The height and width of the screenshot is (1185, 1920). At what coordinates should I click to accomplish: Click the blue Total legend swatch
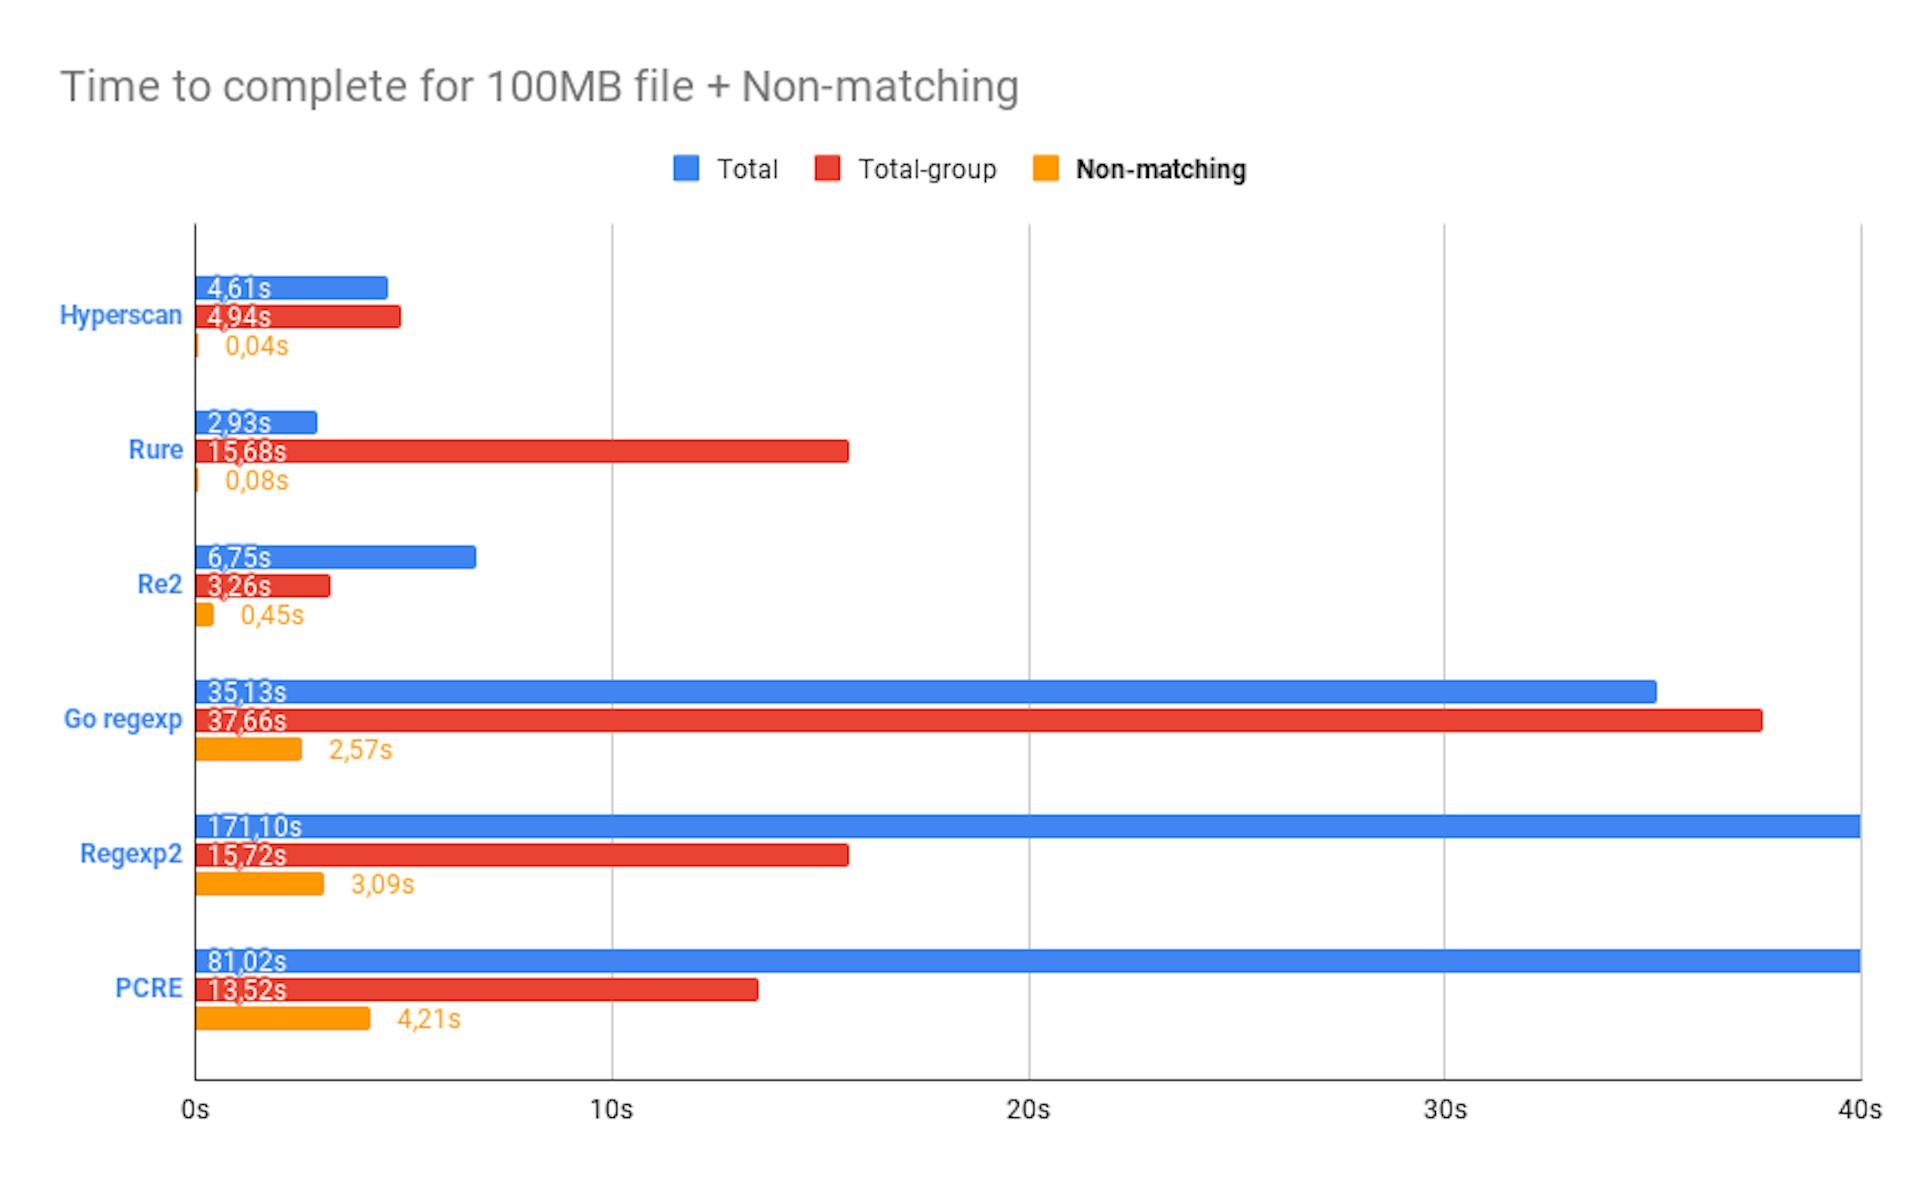click(686, 169)
